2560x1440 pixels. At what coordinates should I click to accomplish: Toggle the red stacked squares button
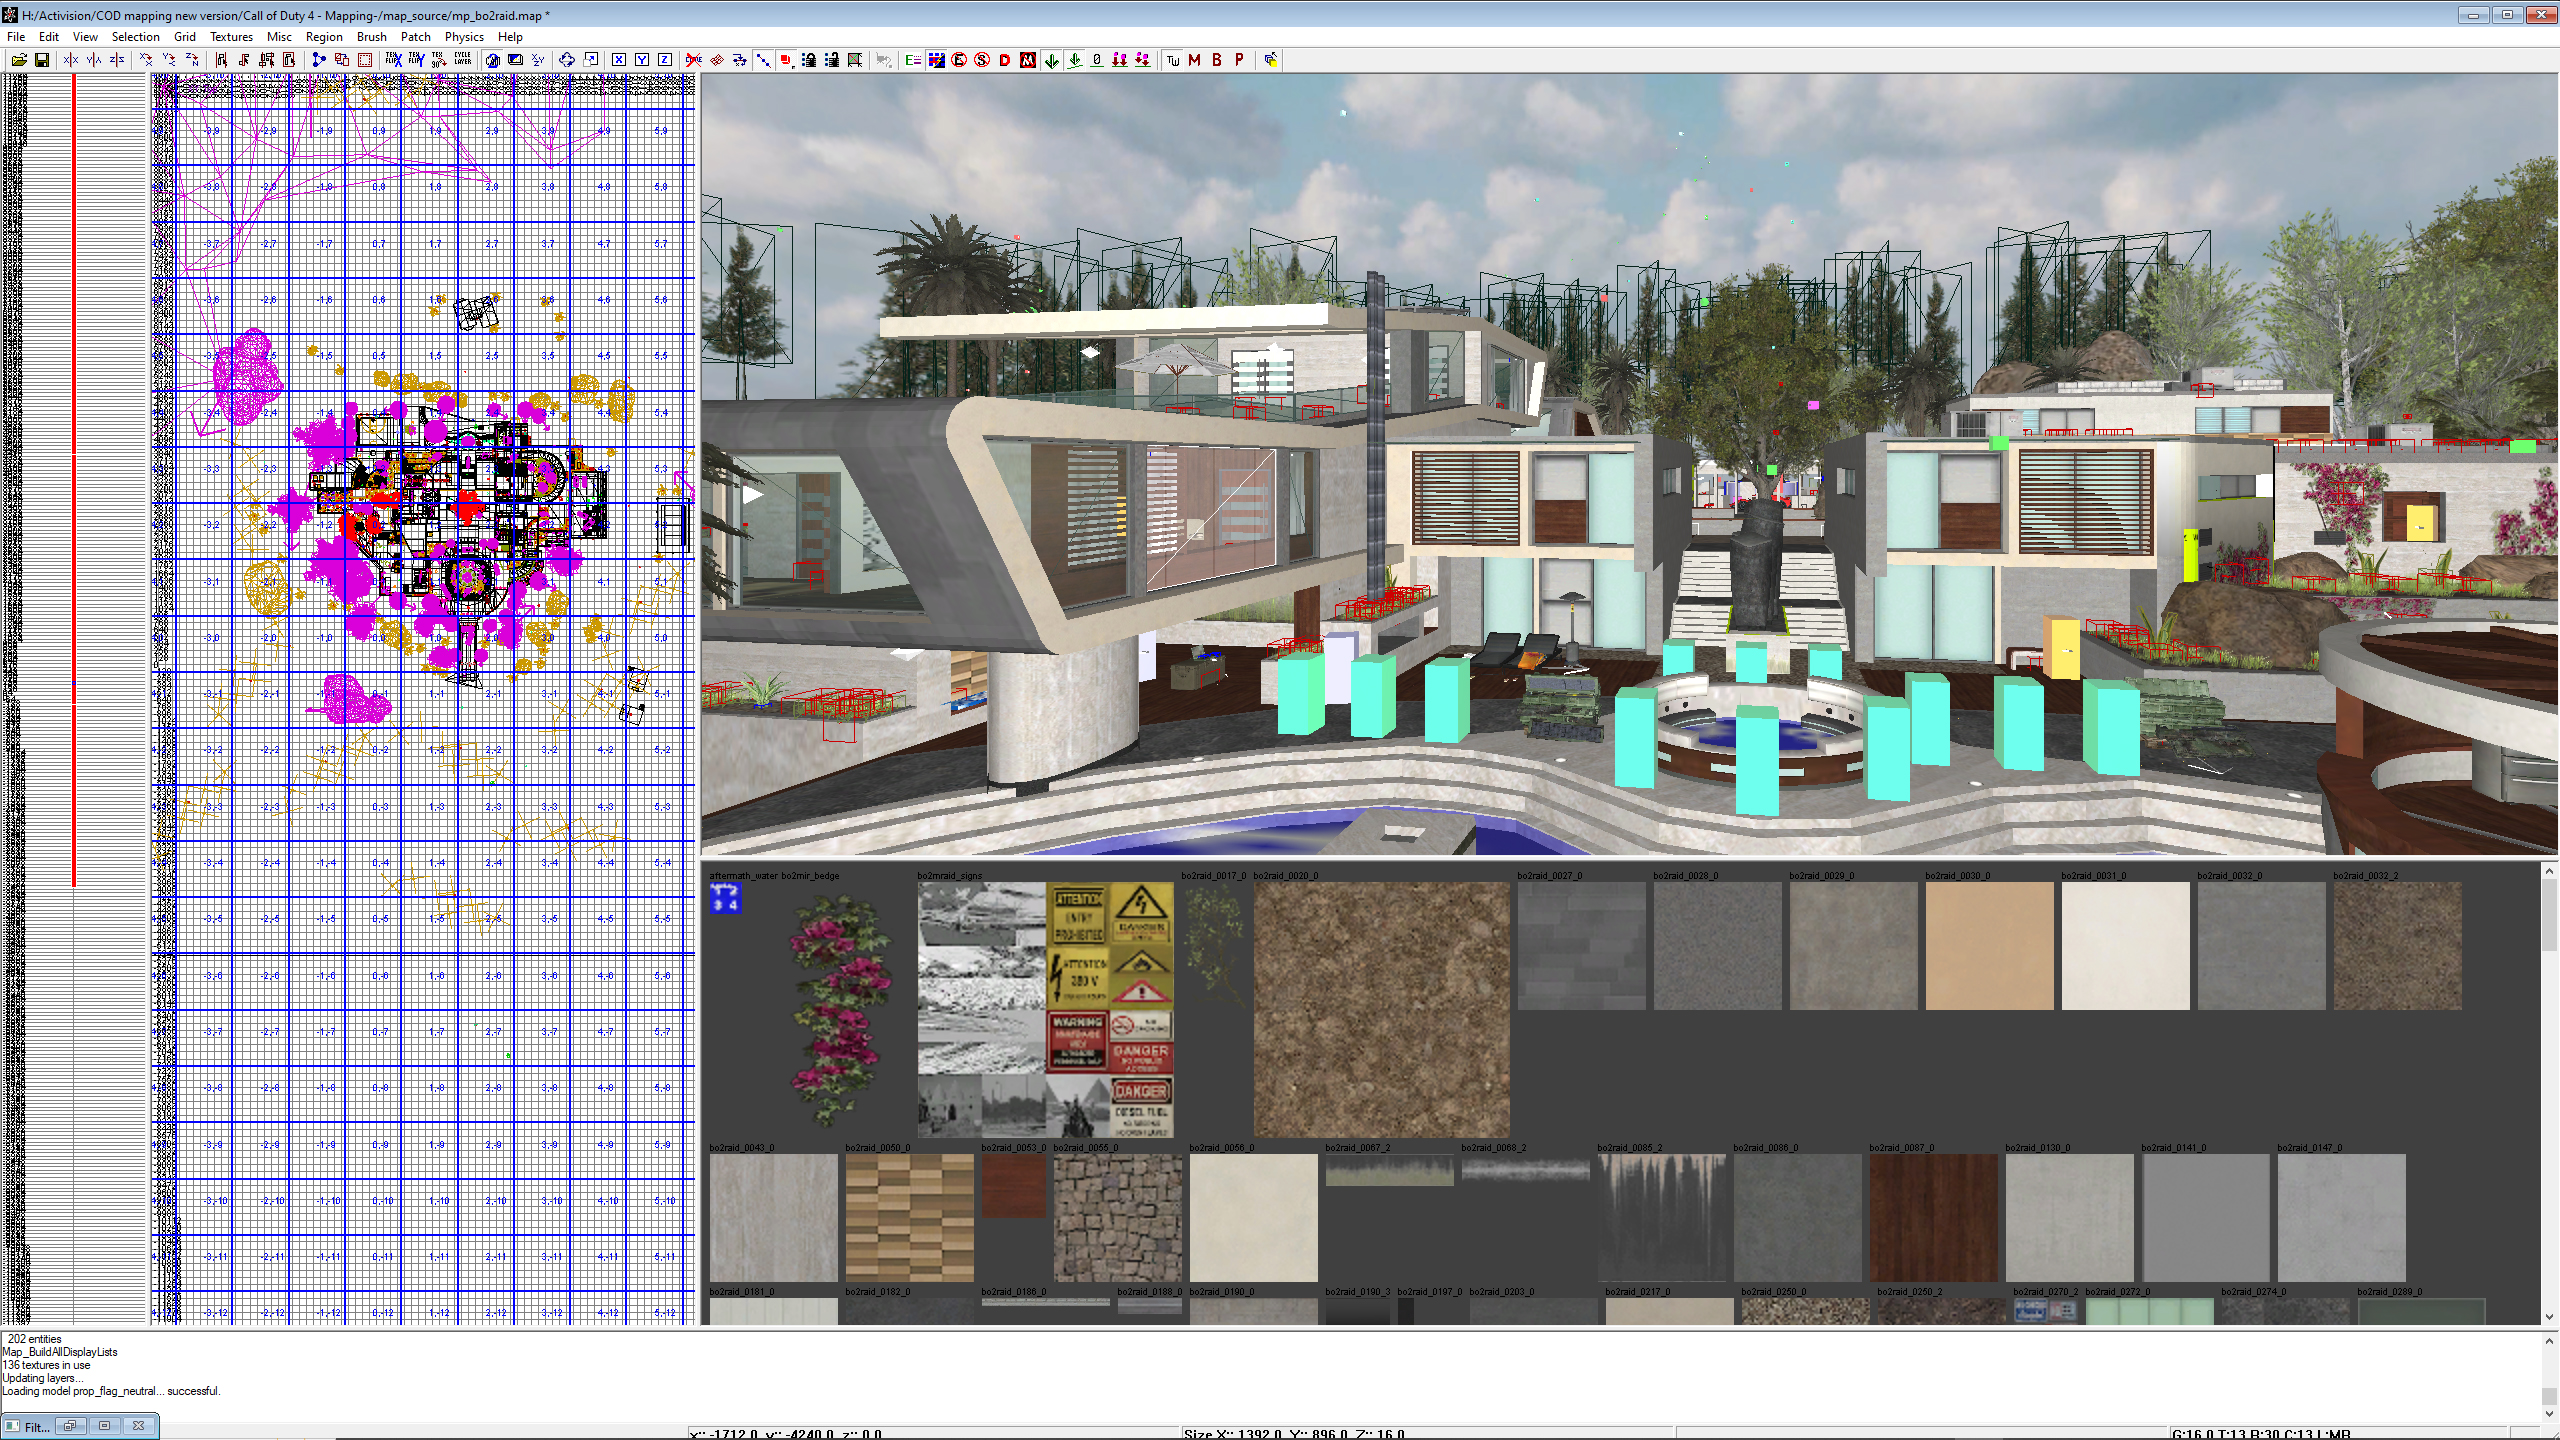pos(786,60)
